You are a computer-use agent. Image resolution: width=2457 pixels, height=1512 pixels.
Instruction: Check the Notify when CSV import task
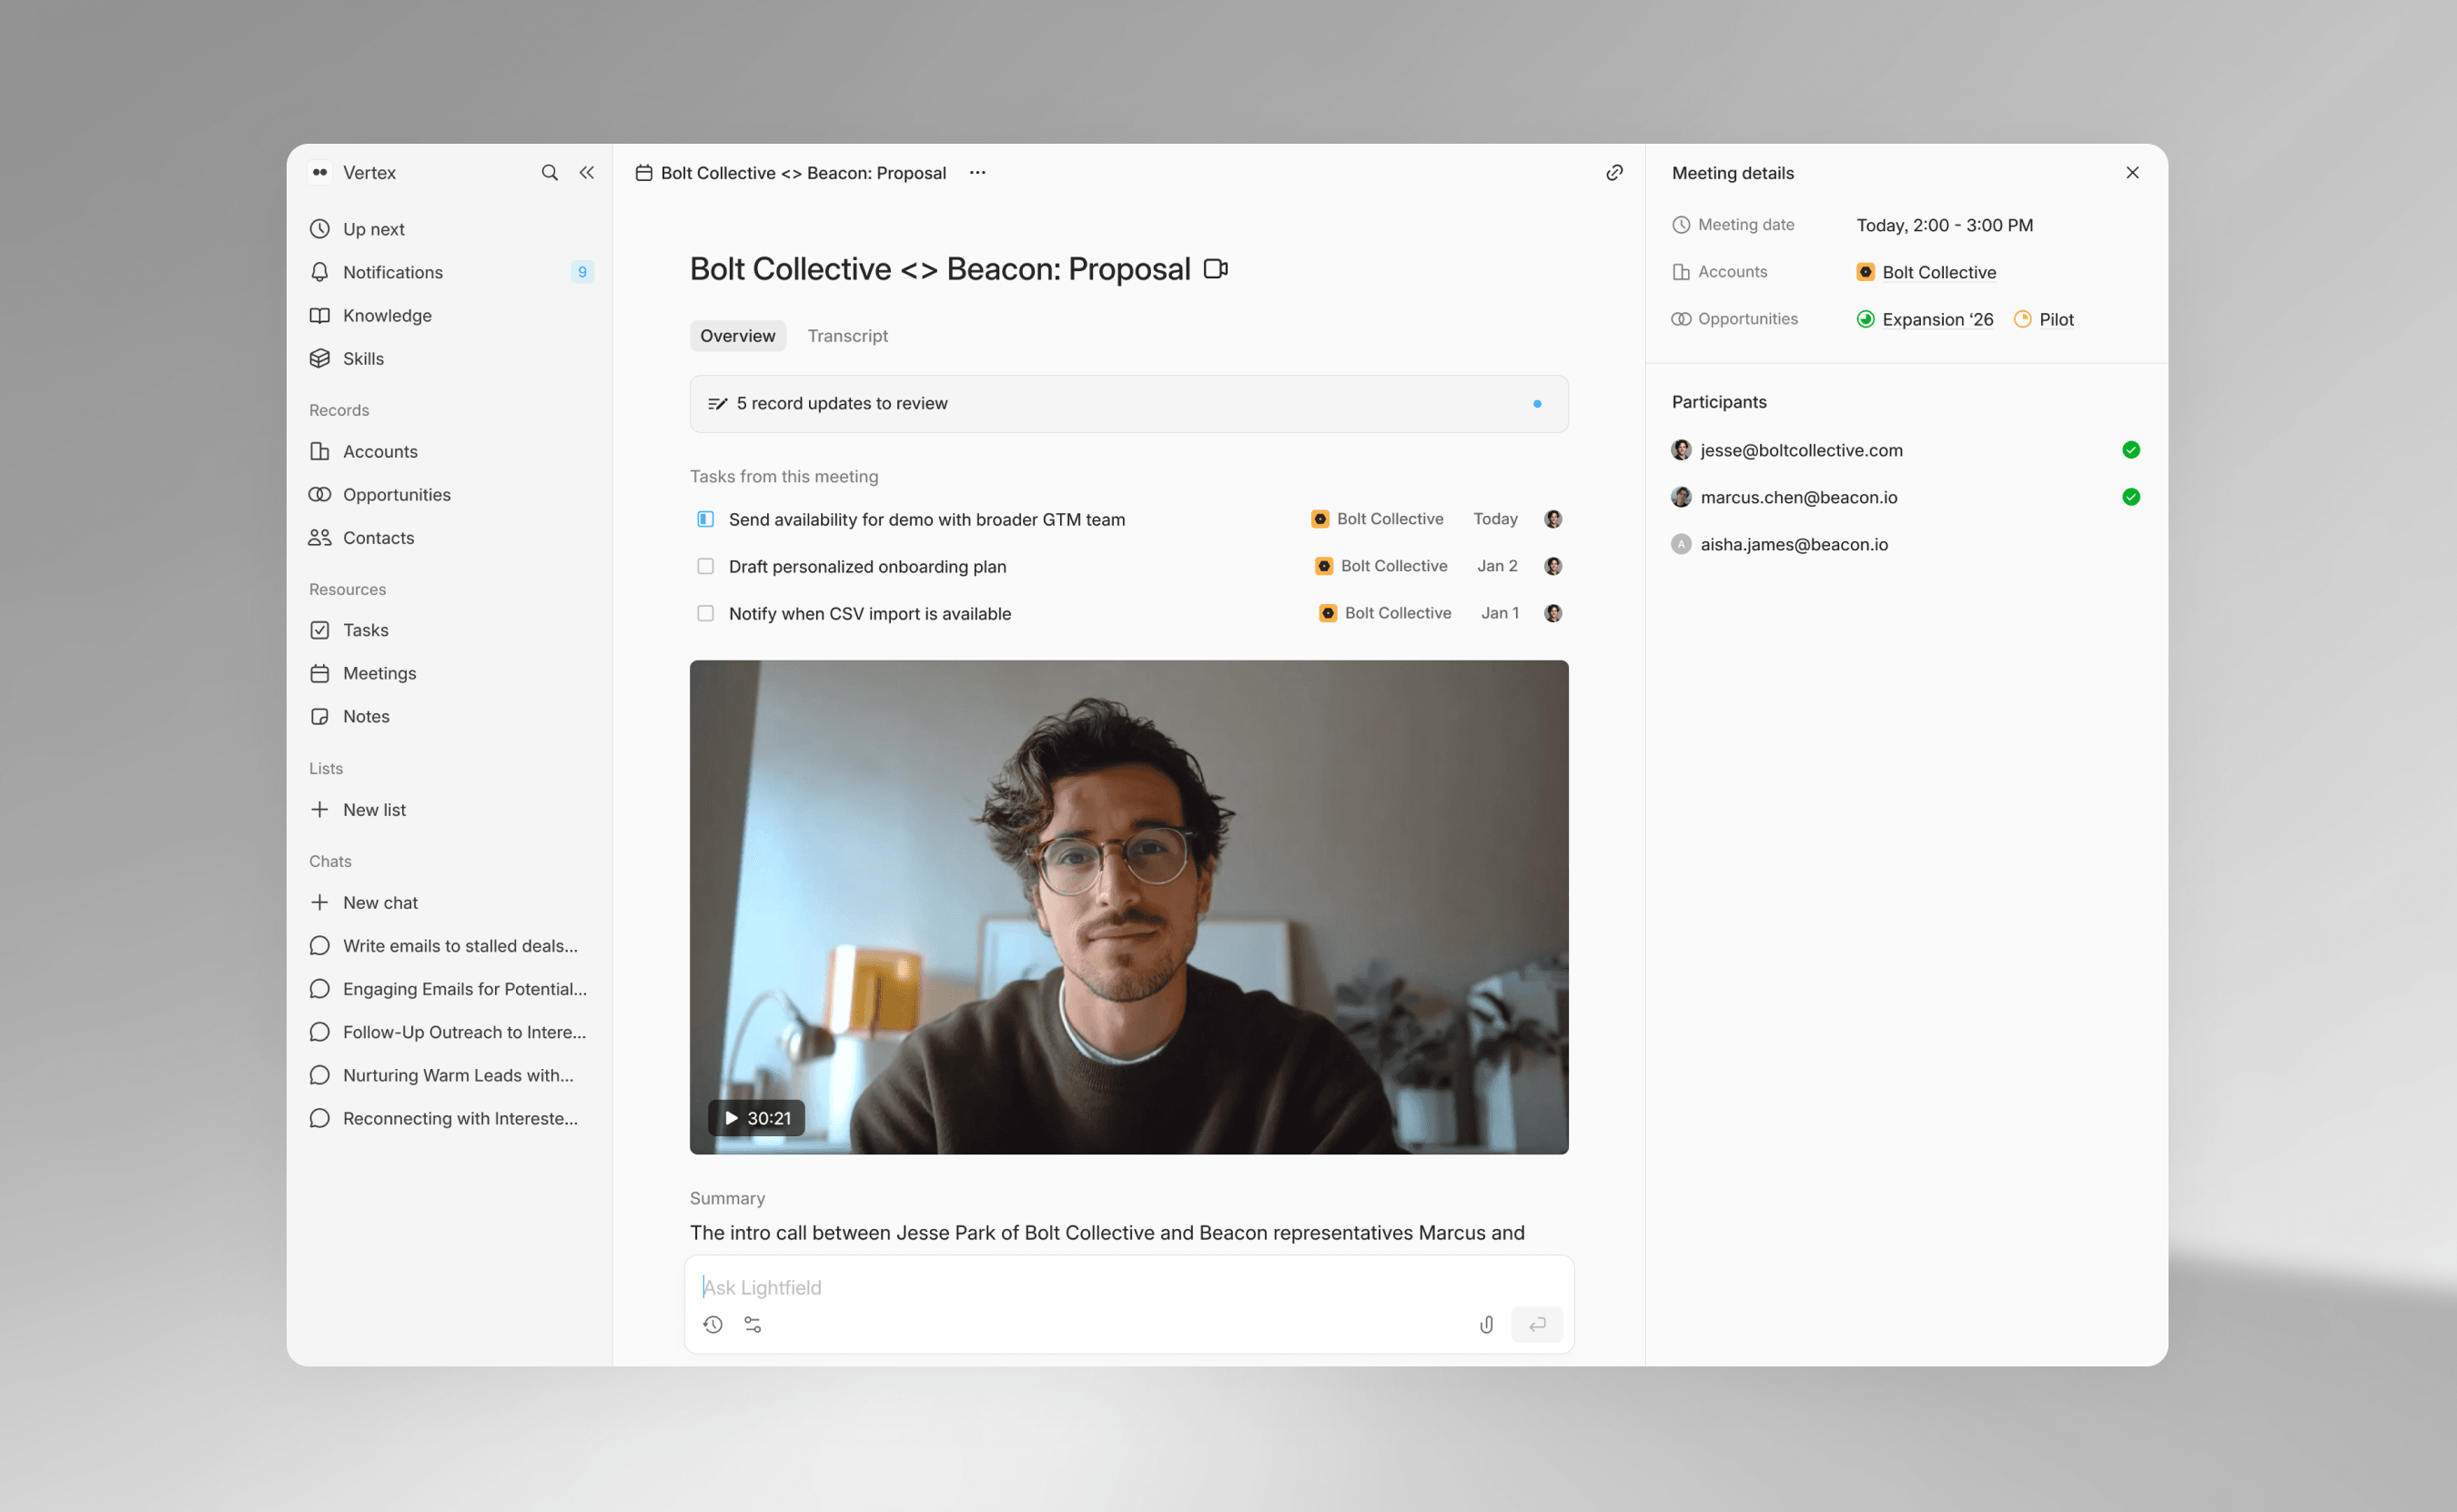tap(706, 613)
